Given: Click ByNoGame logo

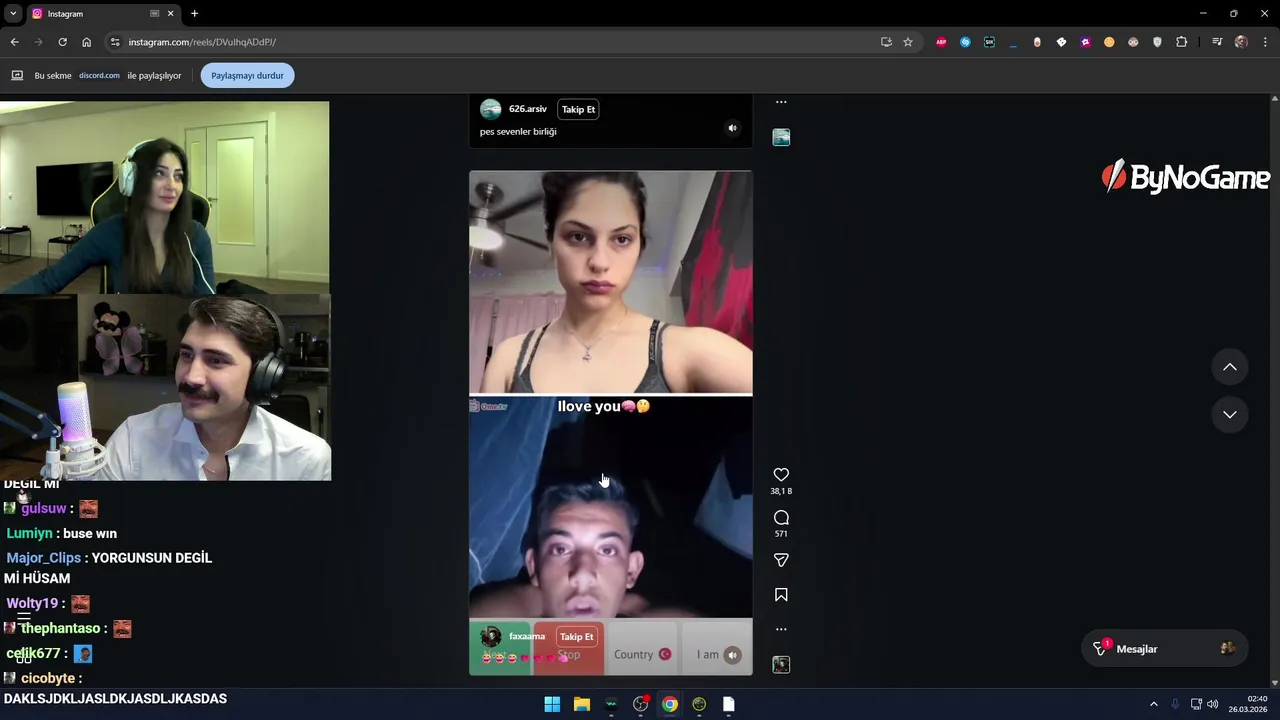Looking at the screenshot, I should pyautogui.click(x=1185, y=177).
